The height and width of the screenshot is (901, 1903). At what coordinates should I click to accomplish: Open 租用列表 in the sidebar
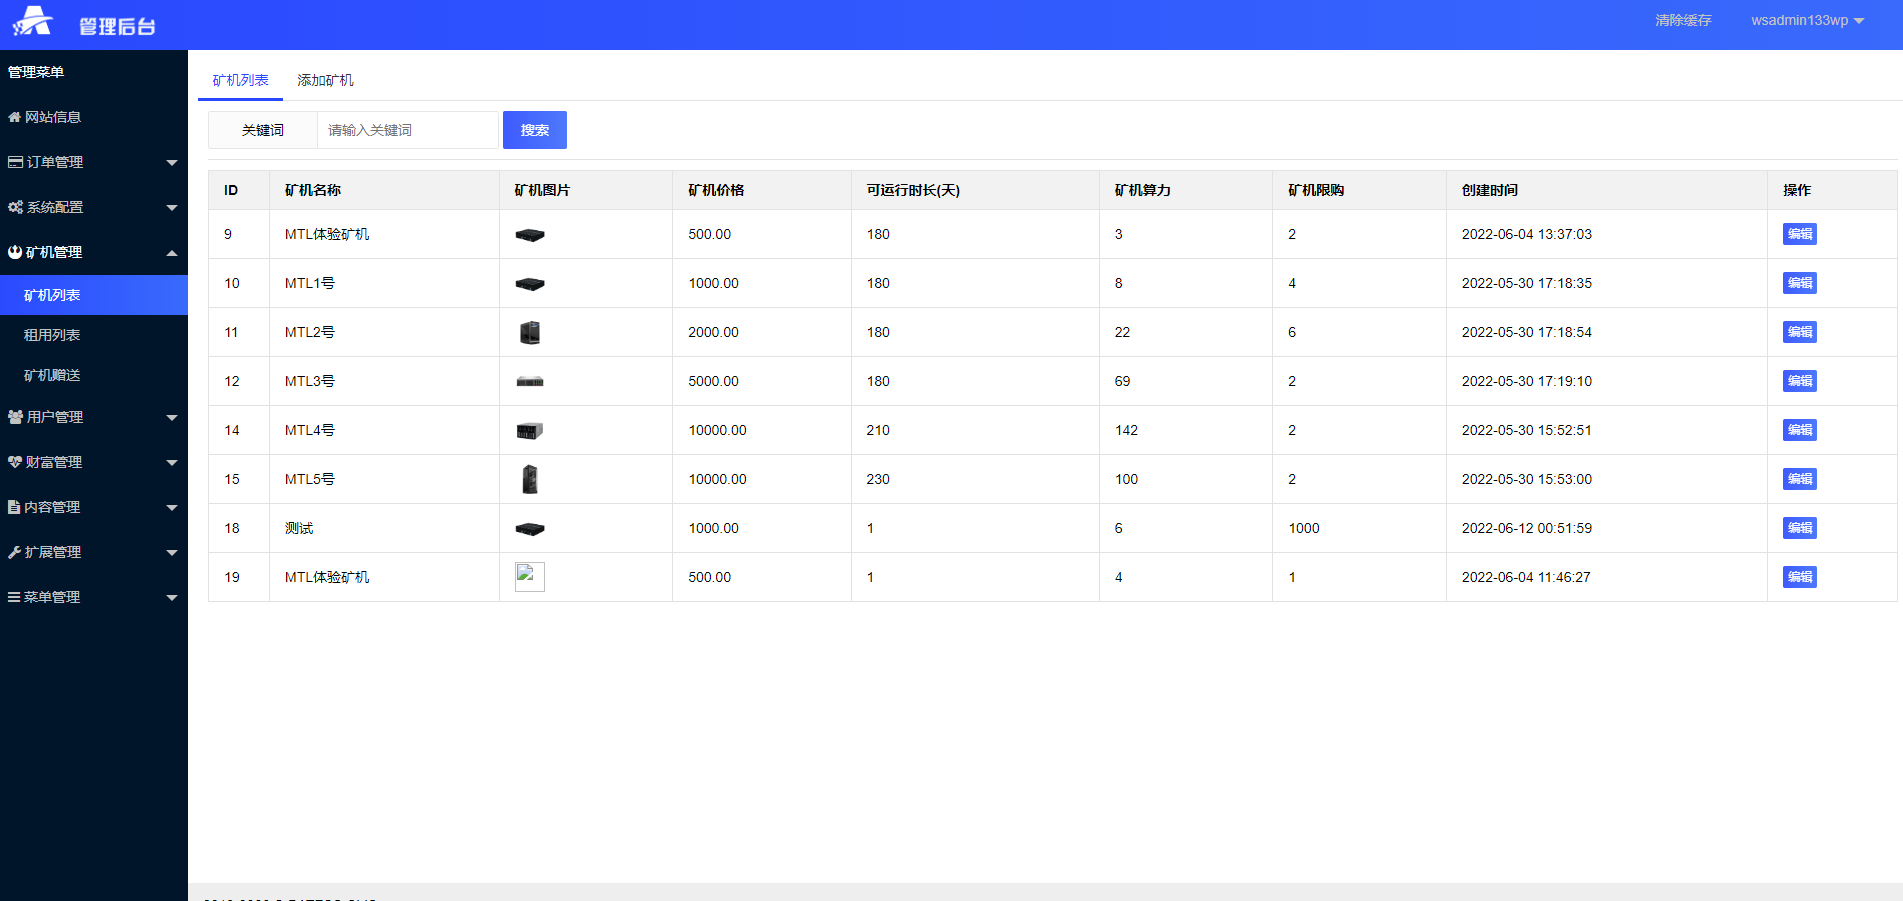[52, 335]
